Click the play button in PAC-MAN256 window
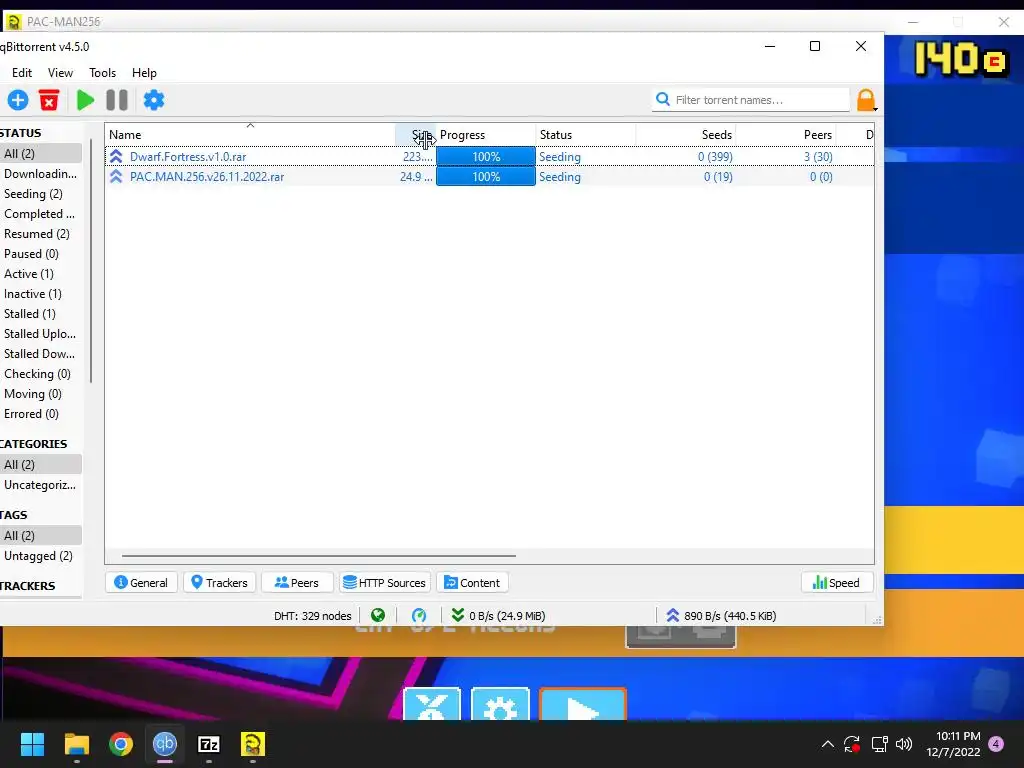Image resolution: width=1024 pixels, height=768 pixels. pyautogui.click(x=583, y=705)
